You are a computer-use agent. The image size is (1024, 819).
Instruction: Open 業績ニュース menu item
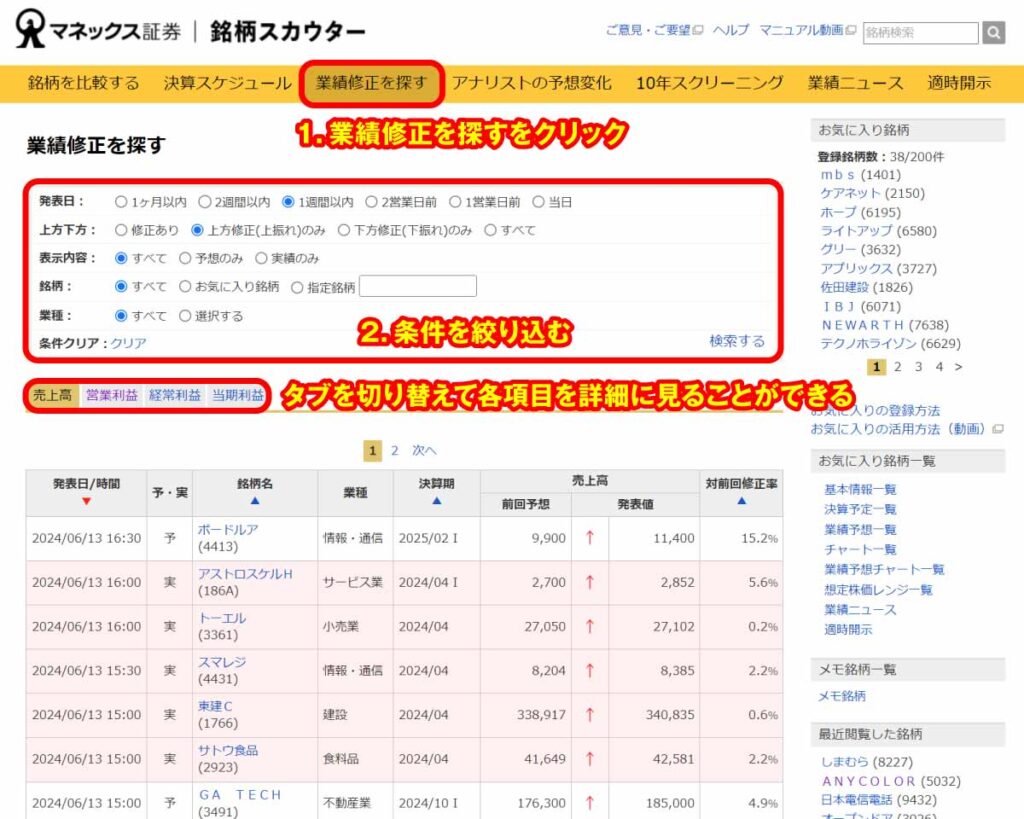856,83
